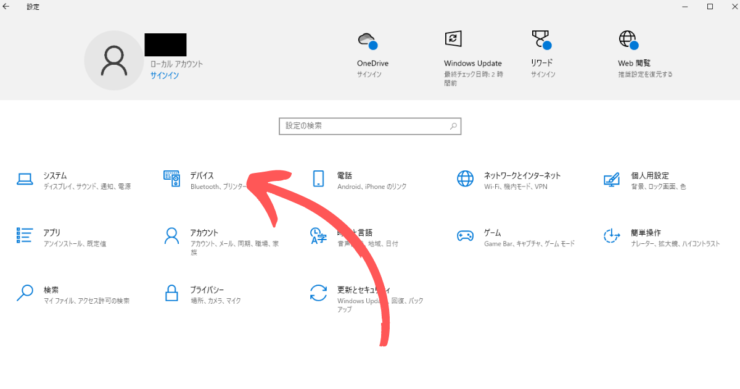The height and width of the screenshot is (389, 740).
Task: Click the ネットワークとインターネット globe icon
Action: 465,179
